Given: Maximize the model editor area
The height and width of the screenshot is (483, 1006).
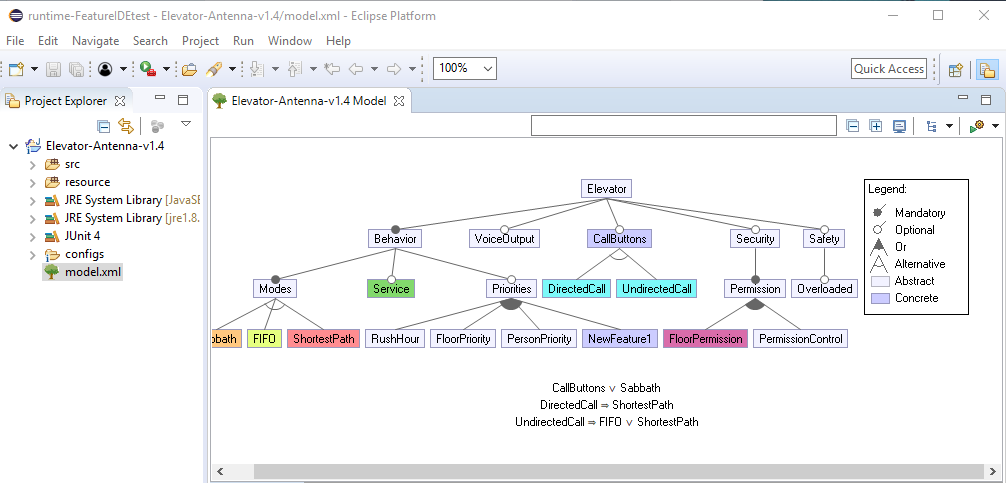Looking at the screenshot, I should tap(986, 100).
